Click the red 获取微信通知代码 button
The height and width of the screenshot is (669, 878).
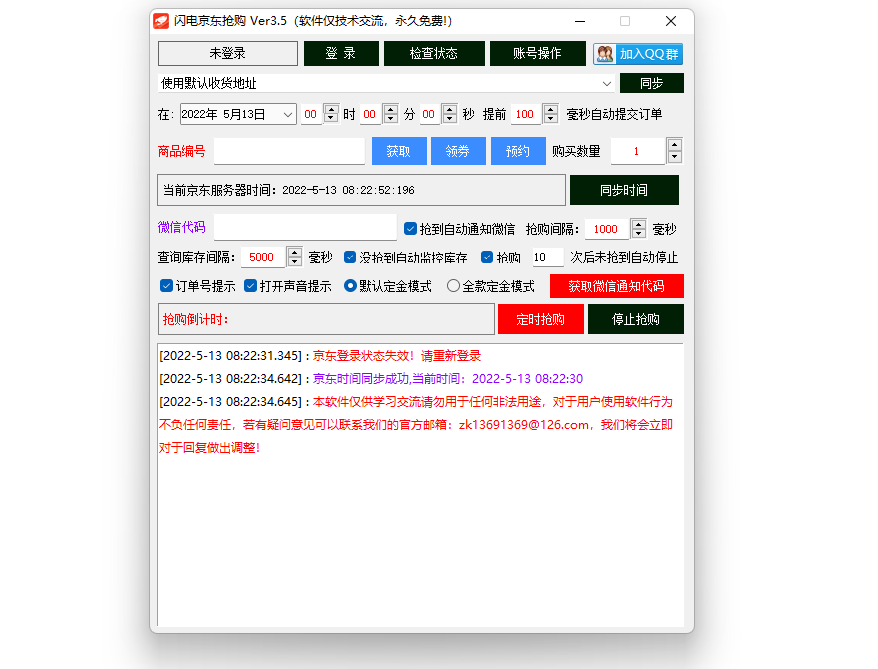[616, 285]
